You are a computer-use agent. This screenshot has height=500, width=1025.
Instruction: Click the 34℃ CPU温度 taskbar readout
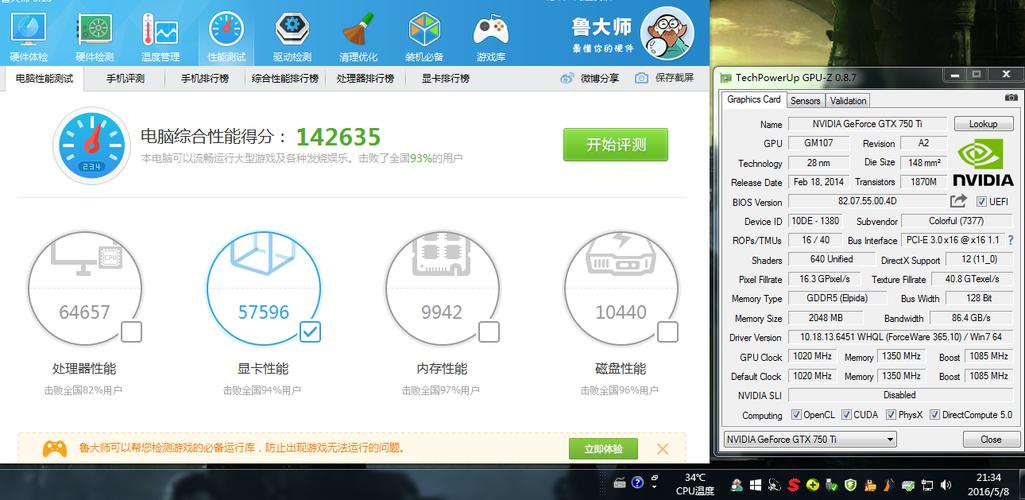(x=696, y=484)
